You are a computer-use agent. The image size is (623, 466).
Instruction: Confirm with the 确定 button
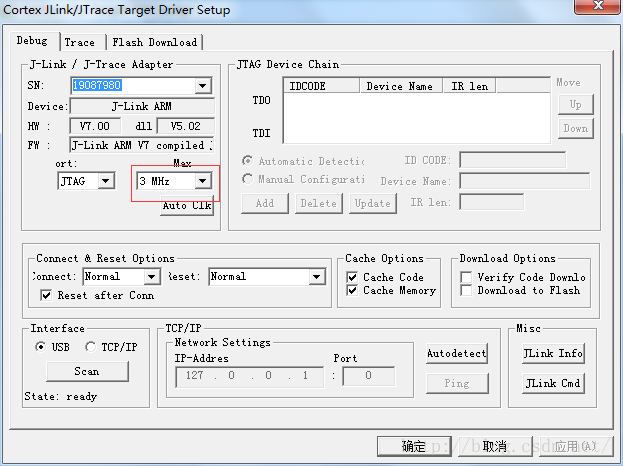click(x=414, y=447)
